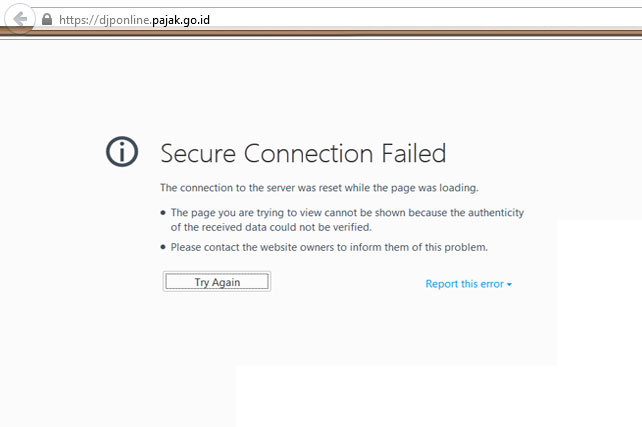Click 'of the received data could not be verified'
The height and width of the screenshot is (427, 642).
pos(271,227)
